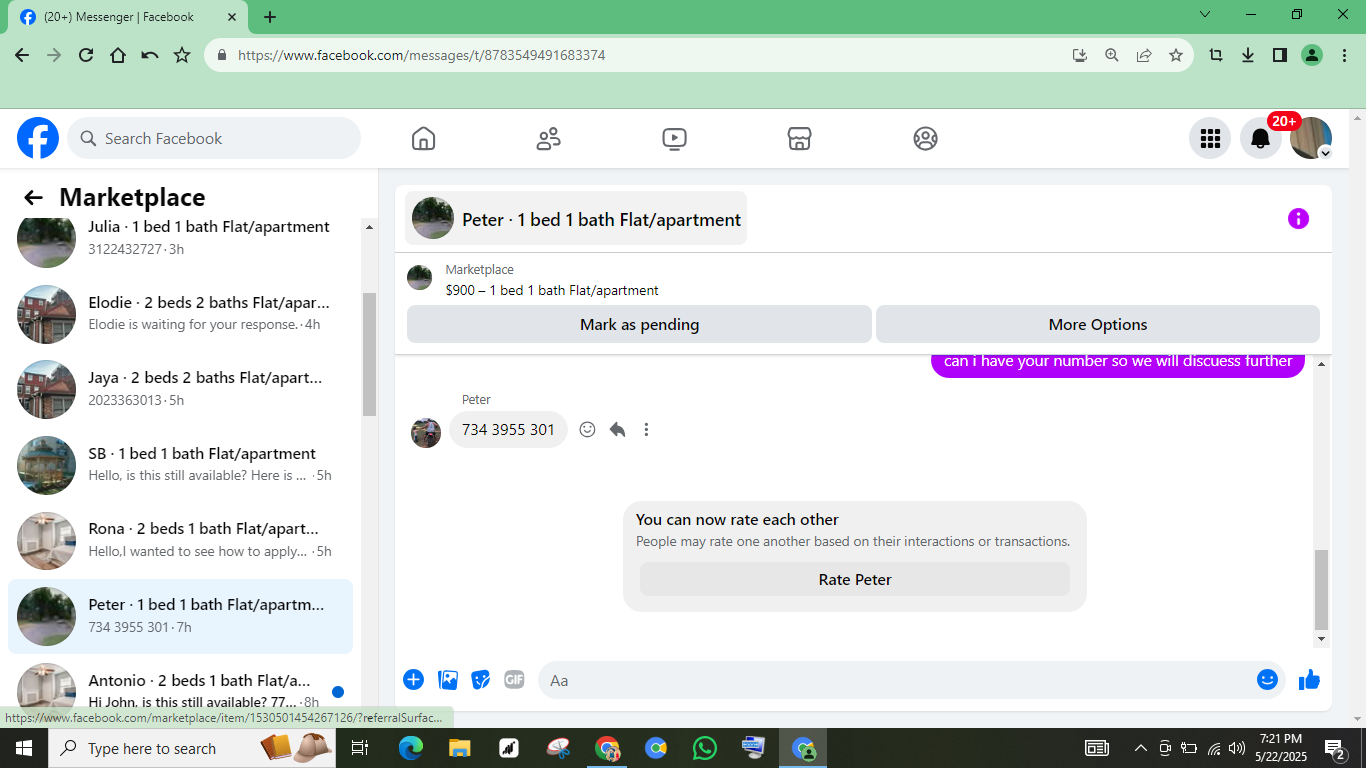Show hidden icons in the system tray
1366x768 pixels.
(1140, 748)
